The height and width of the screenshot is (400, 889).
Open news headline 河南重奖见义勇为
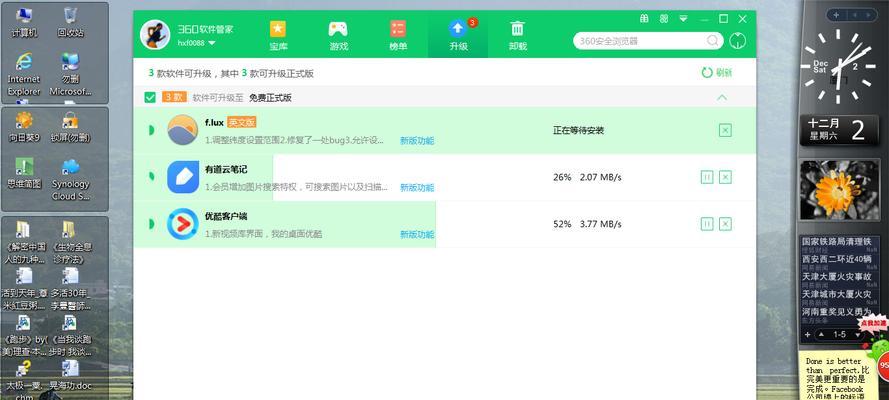[x=836, y=312]
